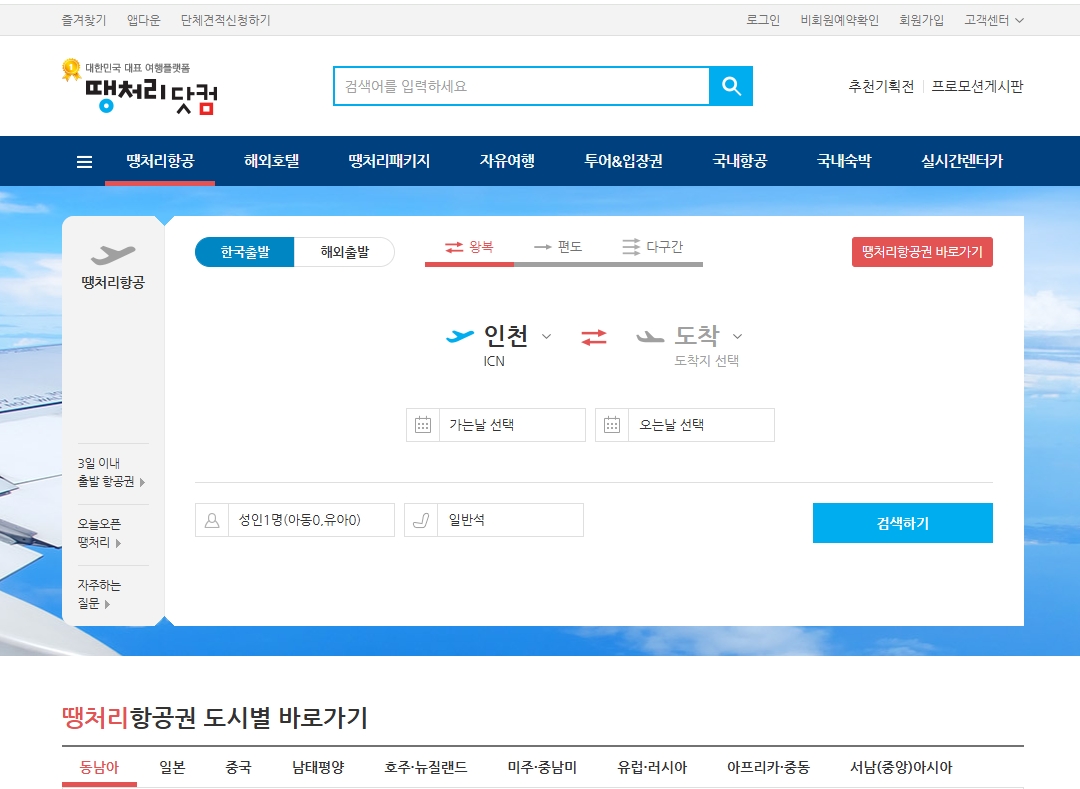Click the 비회원예약확인 link

(x=840, y=20)
